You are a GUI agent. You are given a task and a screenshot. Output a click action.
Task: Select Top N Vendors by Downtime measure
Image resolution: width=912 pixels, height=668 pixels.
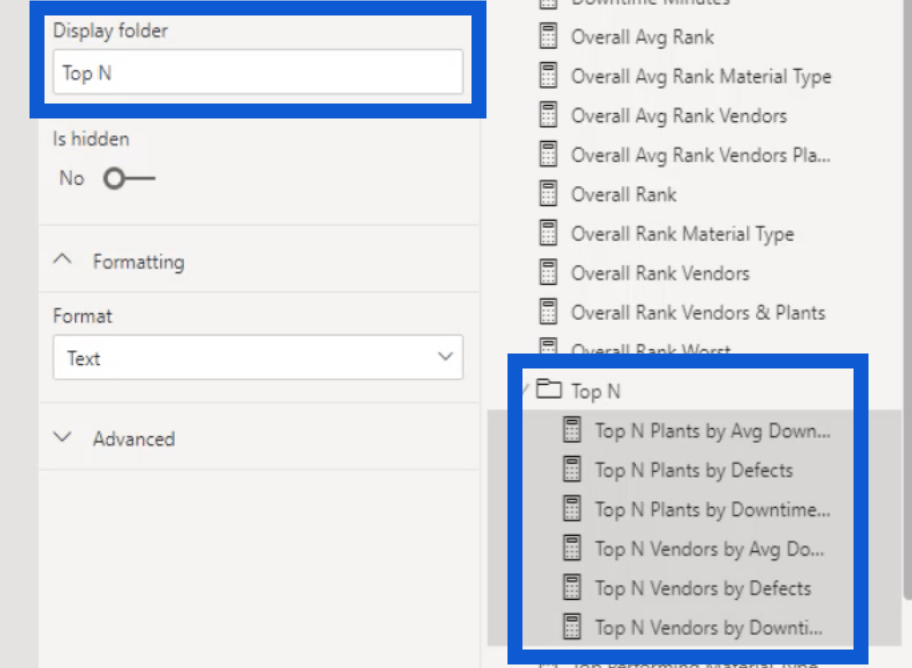(x=708, y=627)
